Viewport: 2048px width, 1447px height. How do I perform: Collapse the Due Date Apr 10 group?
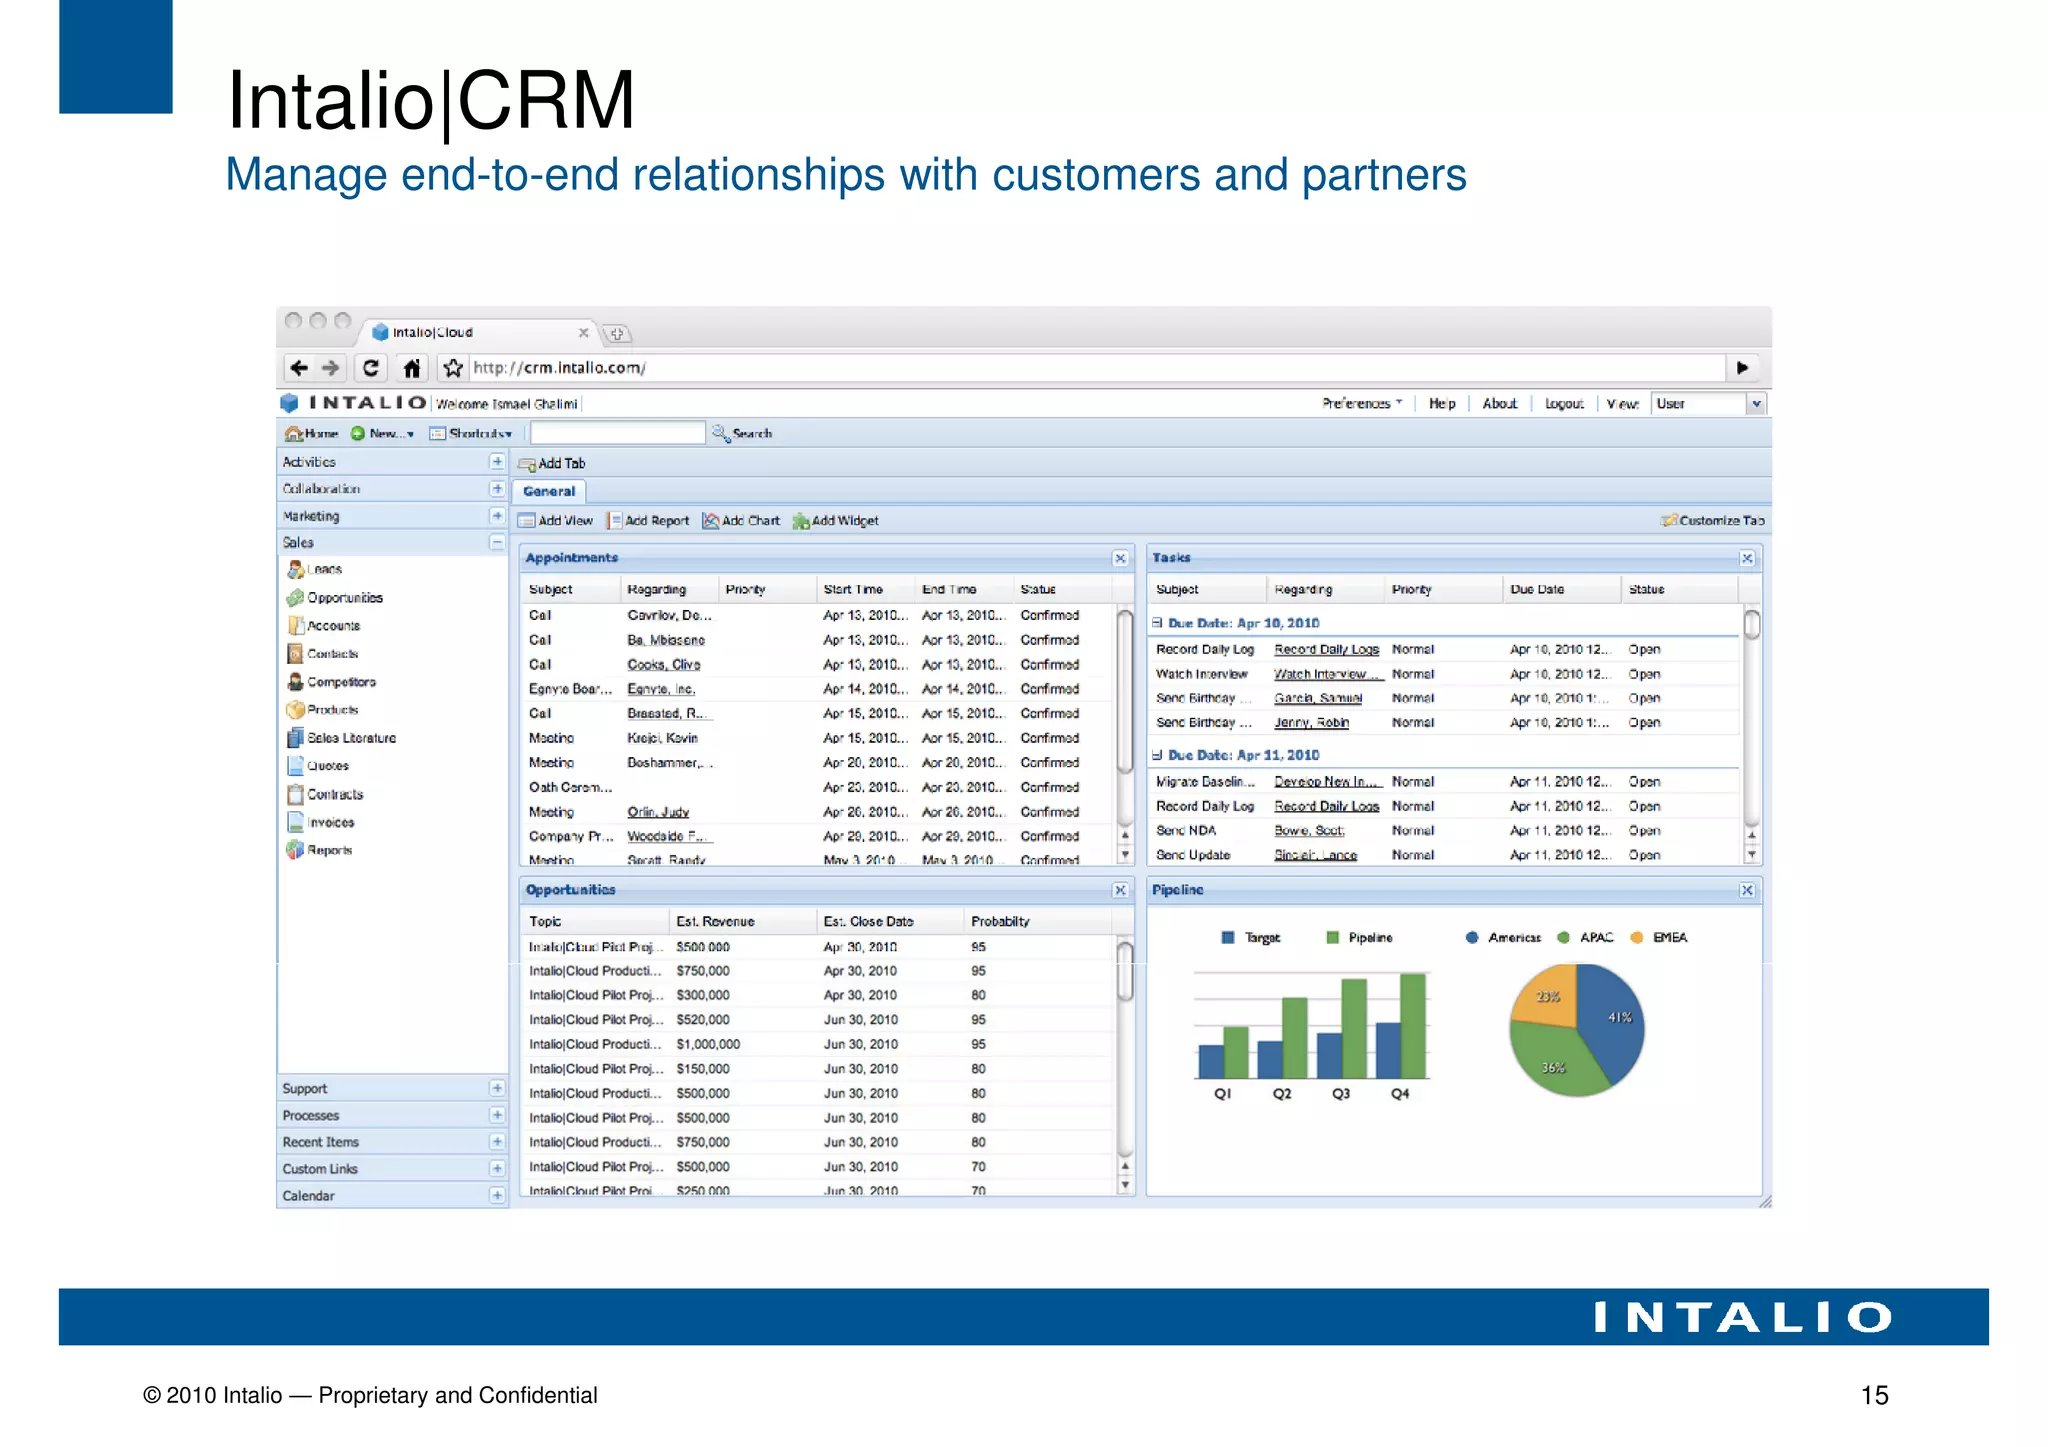pyautogui.click(x=1157, y=622)
